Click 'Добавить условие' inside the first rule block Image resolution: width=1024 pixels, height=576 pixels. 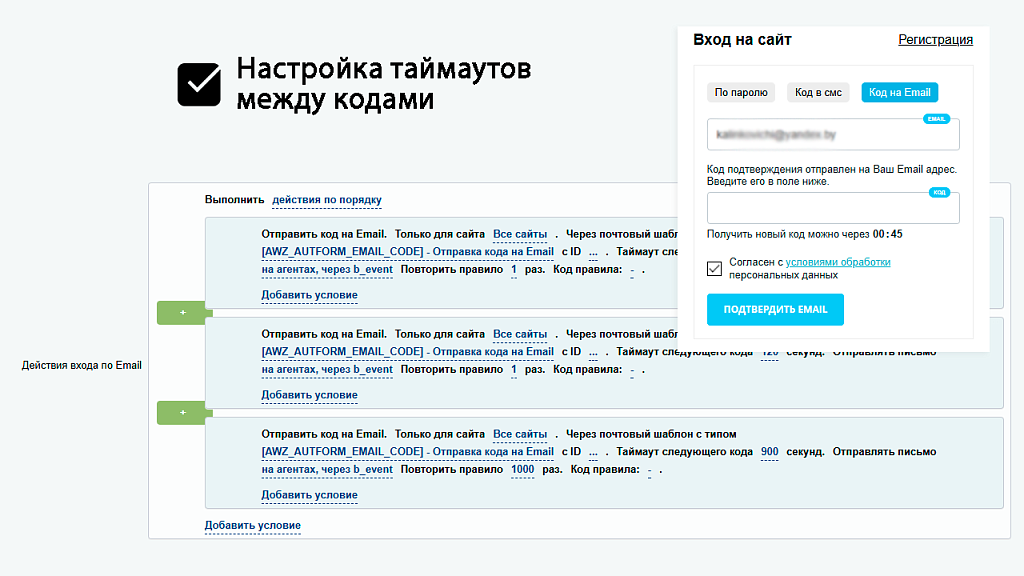click(309, 295)
